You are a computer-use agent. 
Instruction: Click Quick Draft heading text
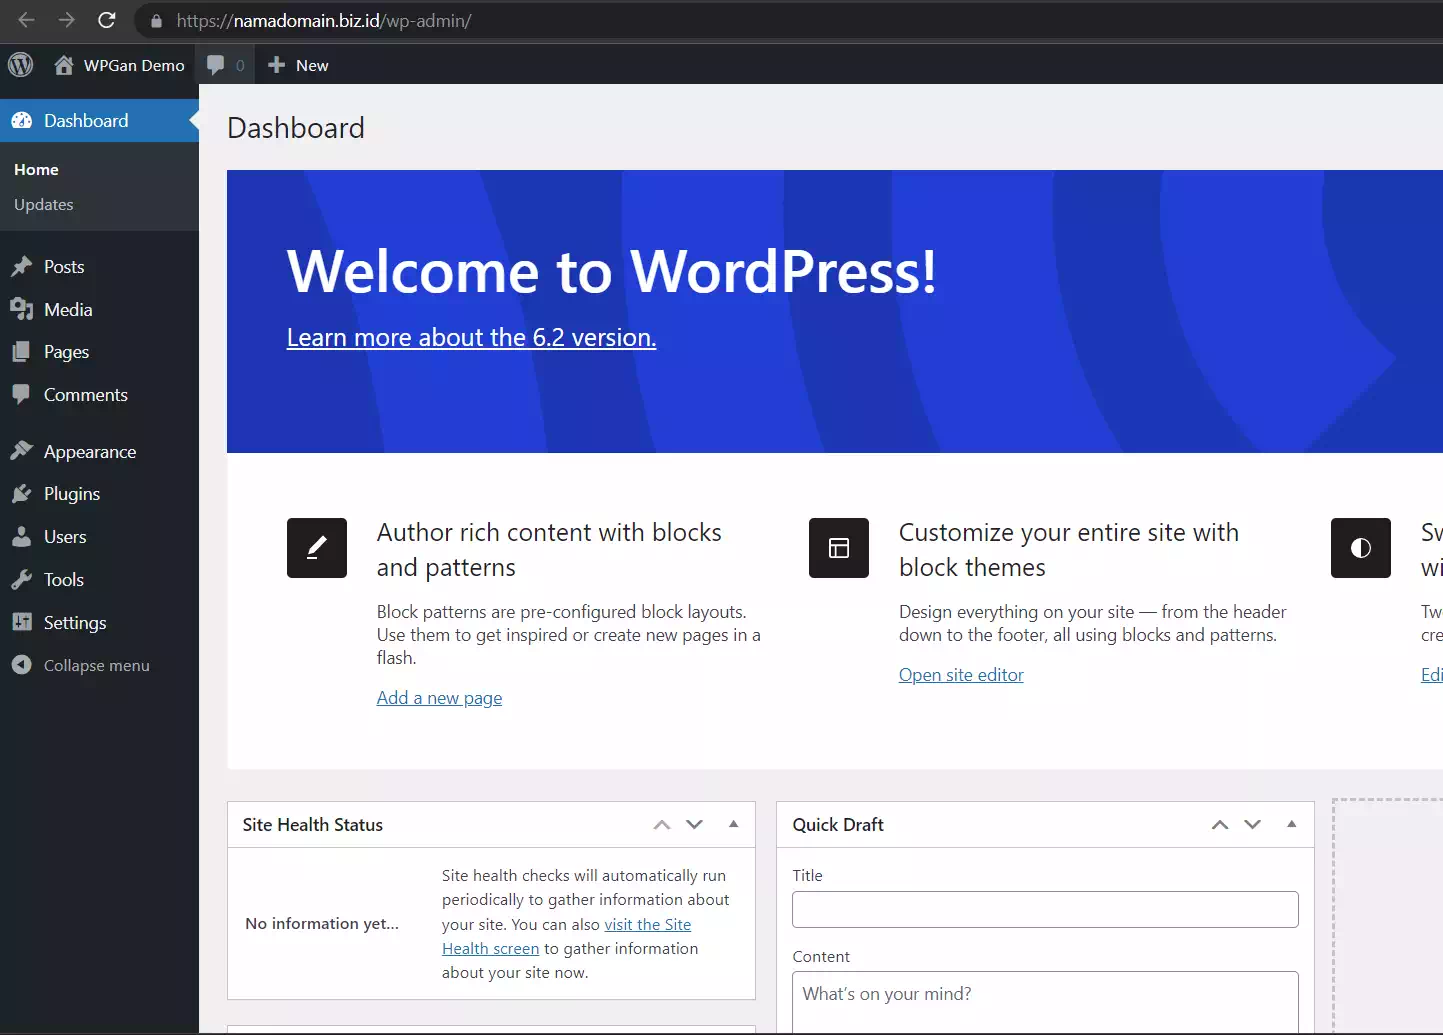coord(838,825)
